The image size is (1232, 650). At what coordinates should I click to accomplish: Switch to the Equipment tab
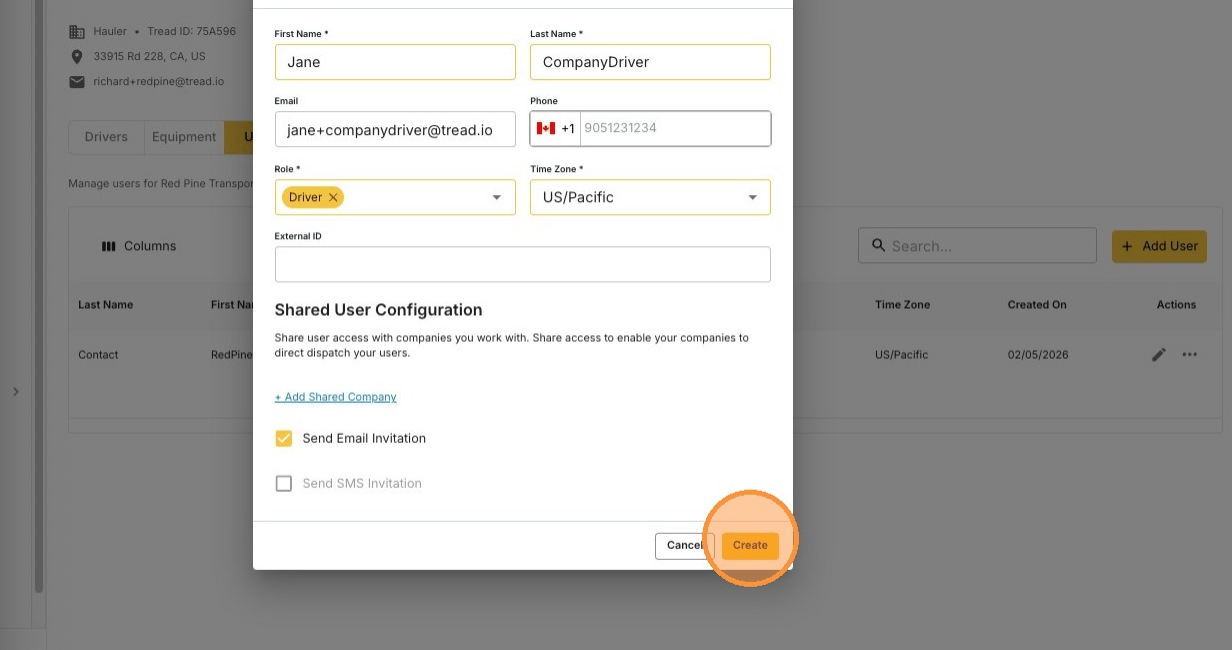pos(184,137)
